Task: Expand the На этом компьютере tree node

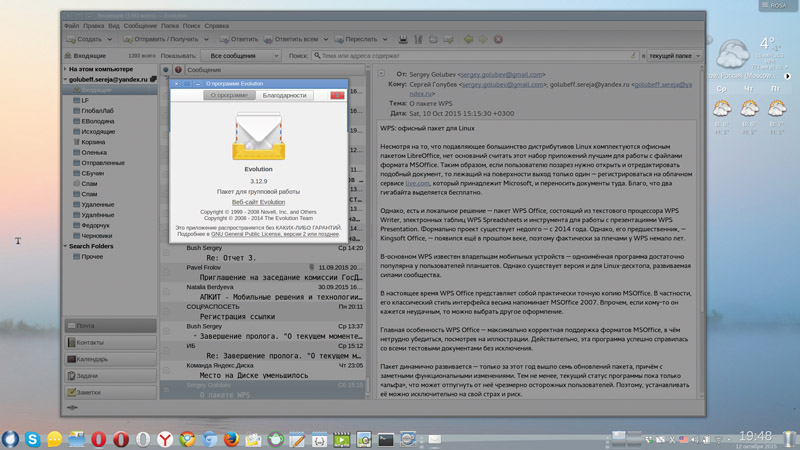Action: pyautogui.click(x=65, y=69)
